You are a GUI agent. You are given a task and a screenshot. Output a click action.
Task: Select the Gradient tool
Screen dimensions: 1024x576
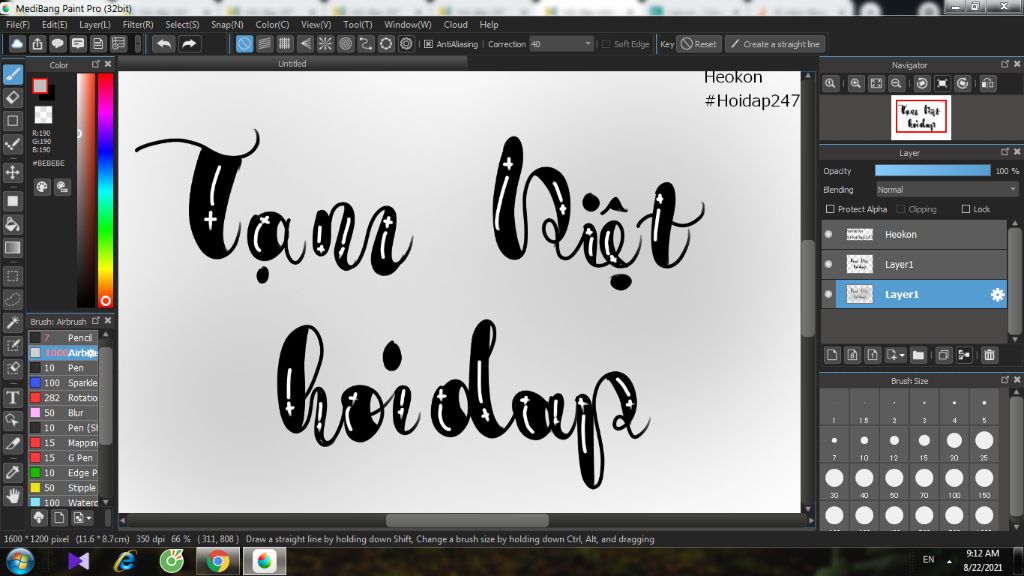12,248
